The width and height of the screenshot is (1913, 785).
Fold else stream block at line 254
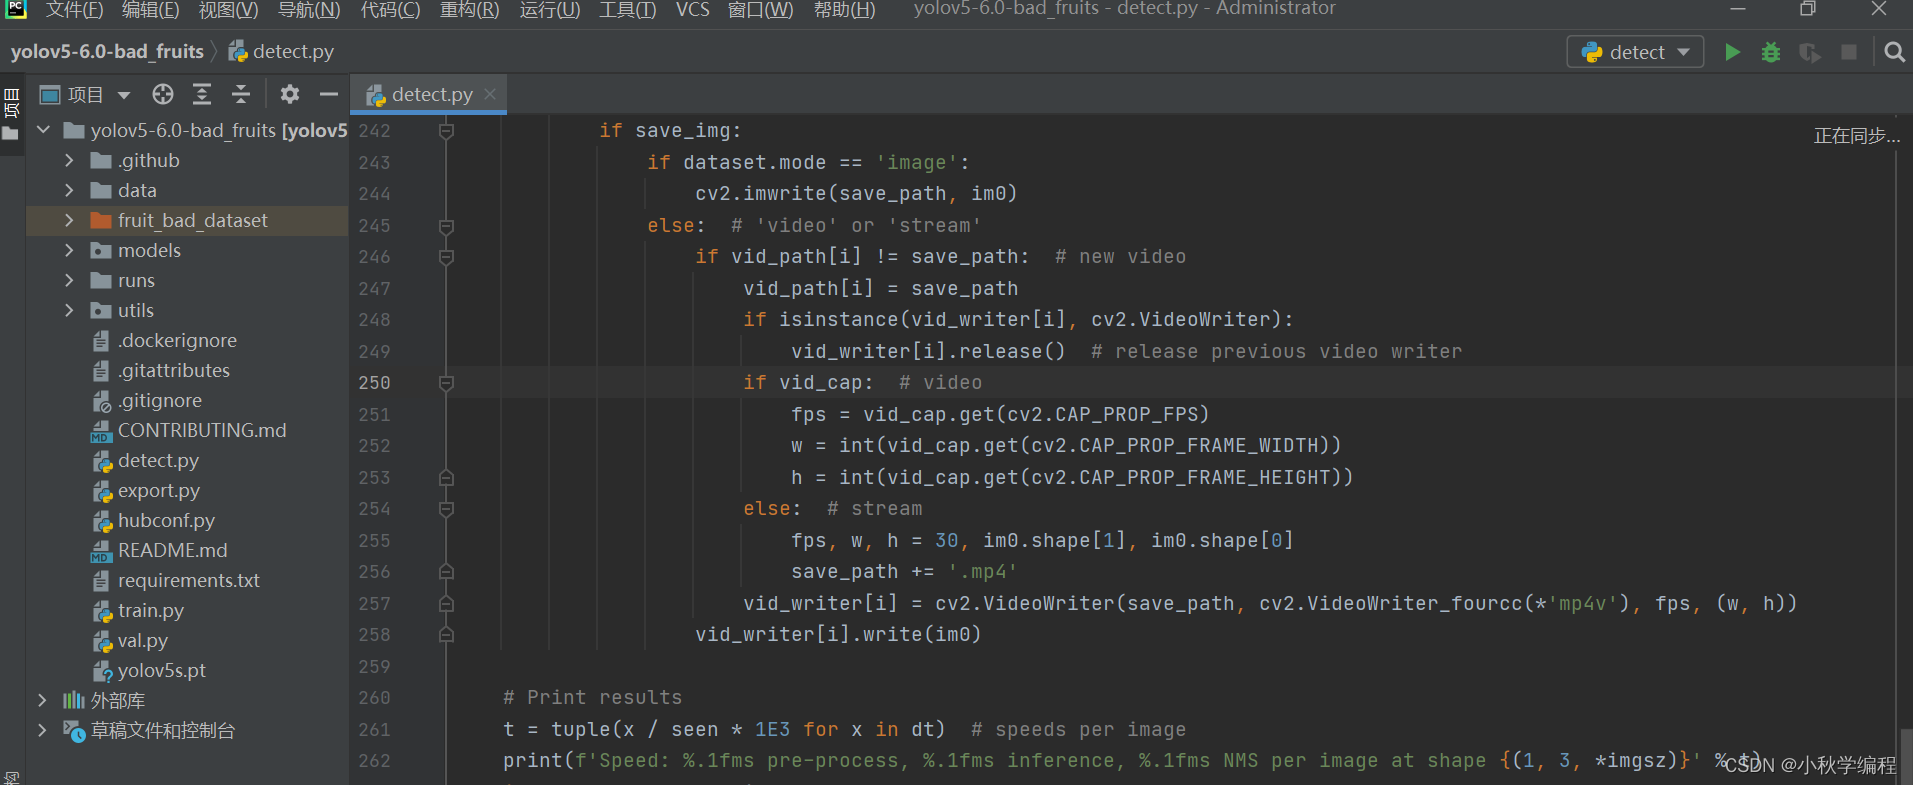(447, 509)
